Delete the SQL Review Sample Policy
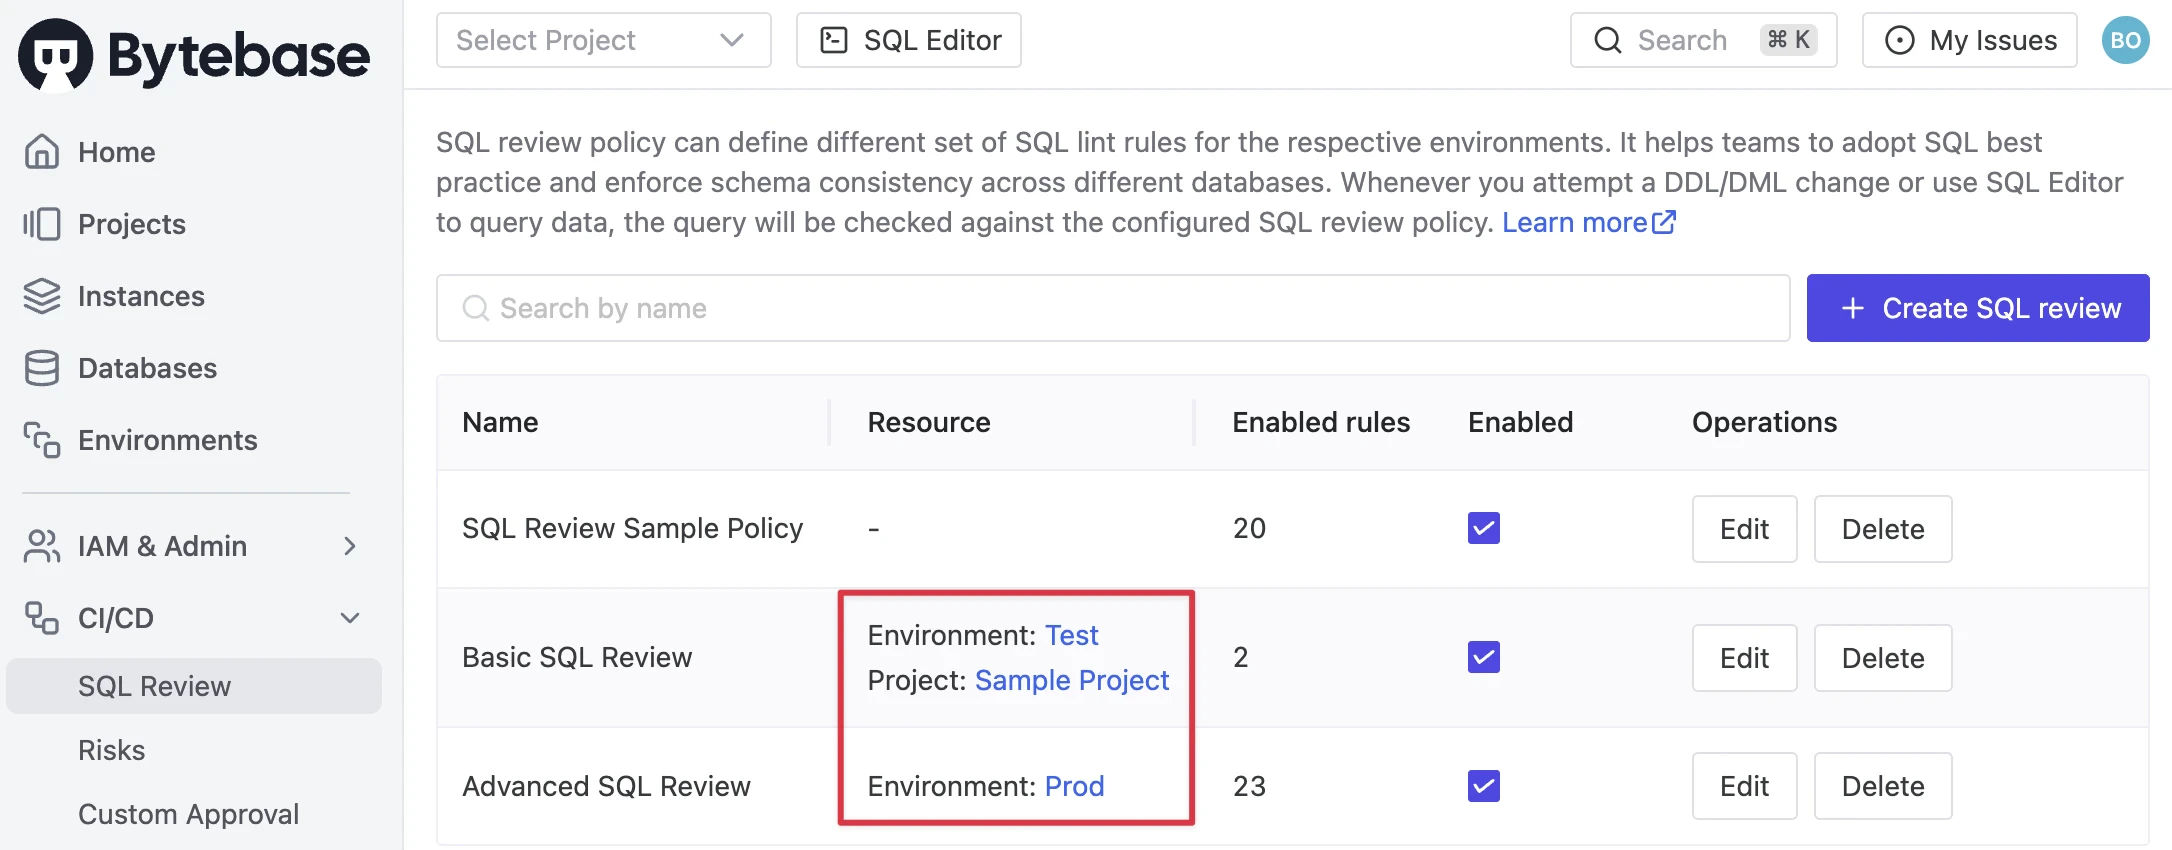 pyautogui.click(x=1883, y=529)
